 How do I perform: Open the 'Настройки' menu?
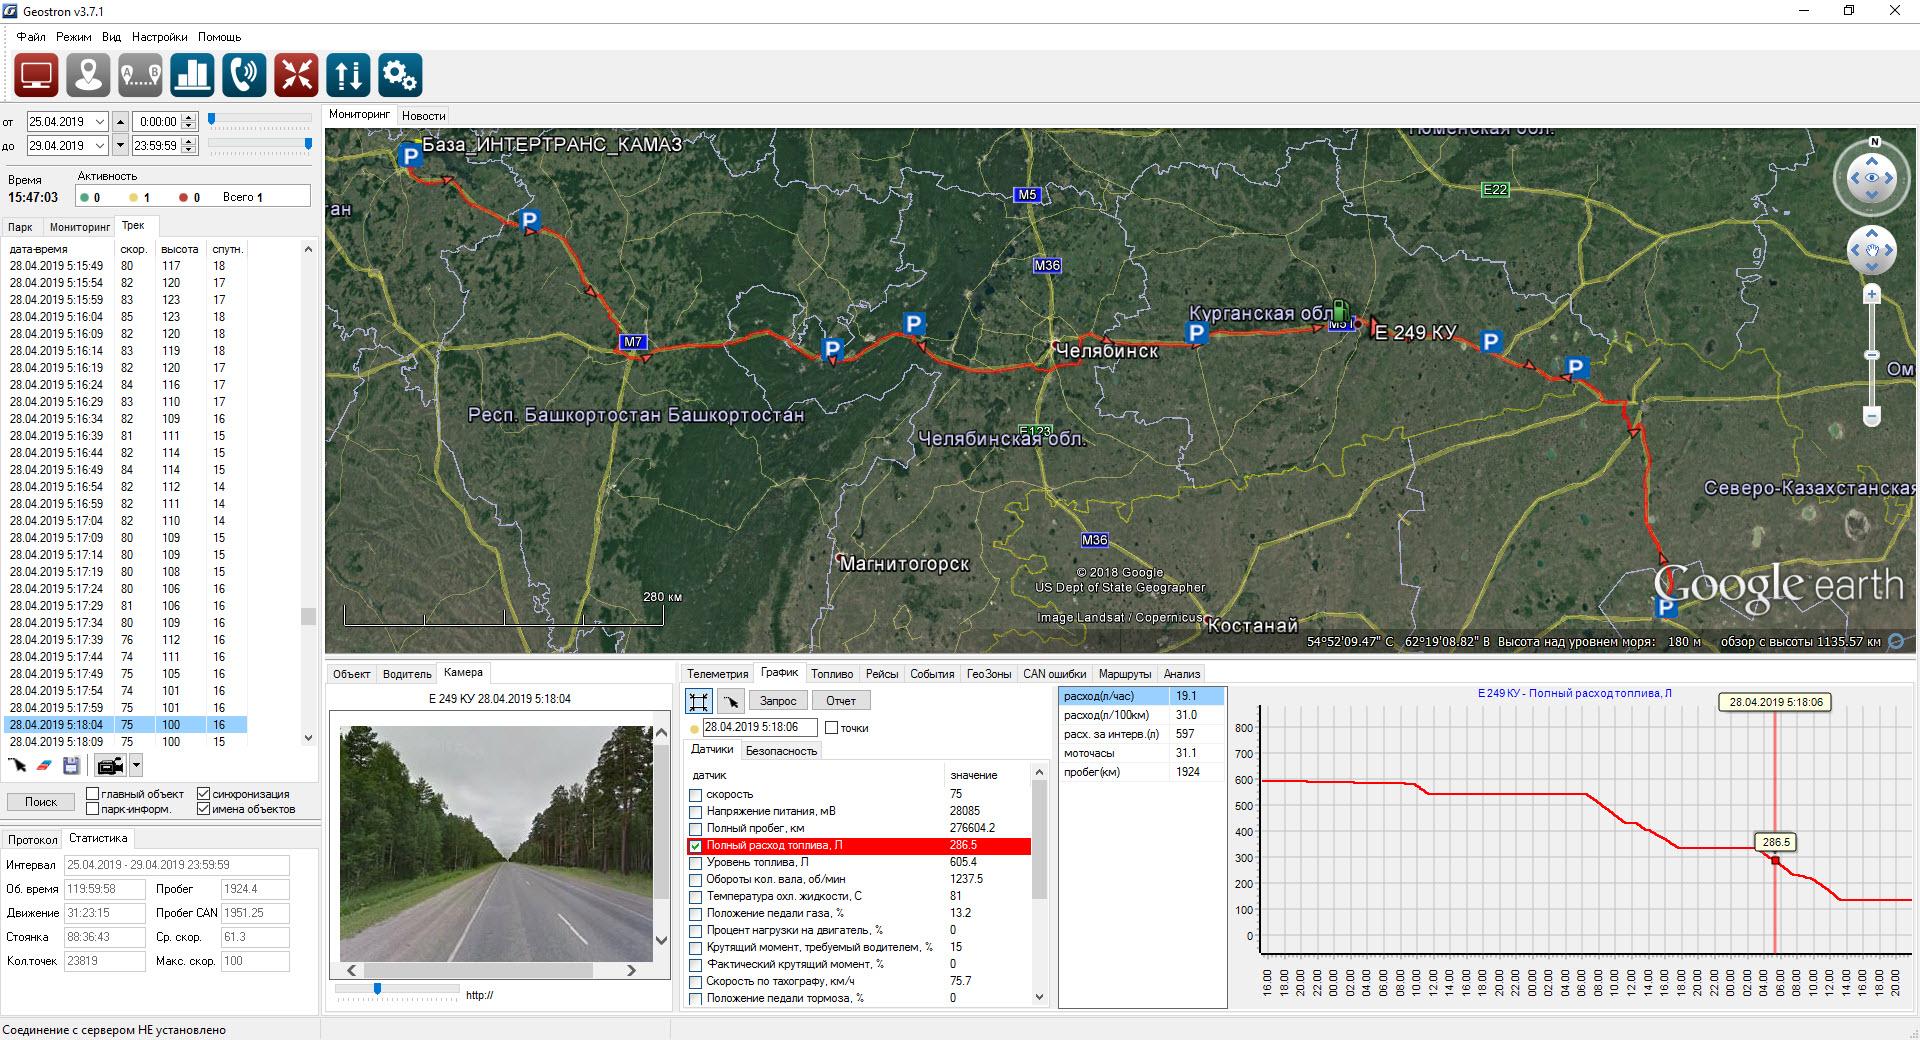(159, 37)
